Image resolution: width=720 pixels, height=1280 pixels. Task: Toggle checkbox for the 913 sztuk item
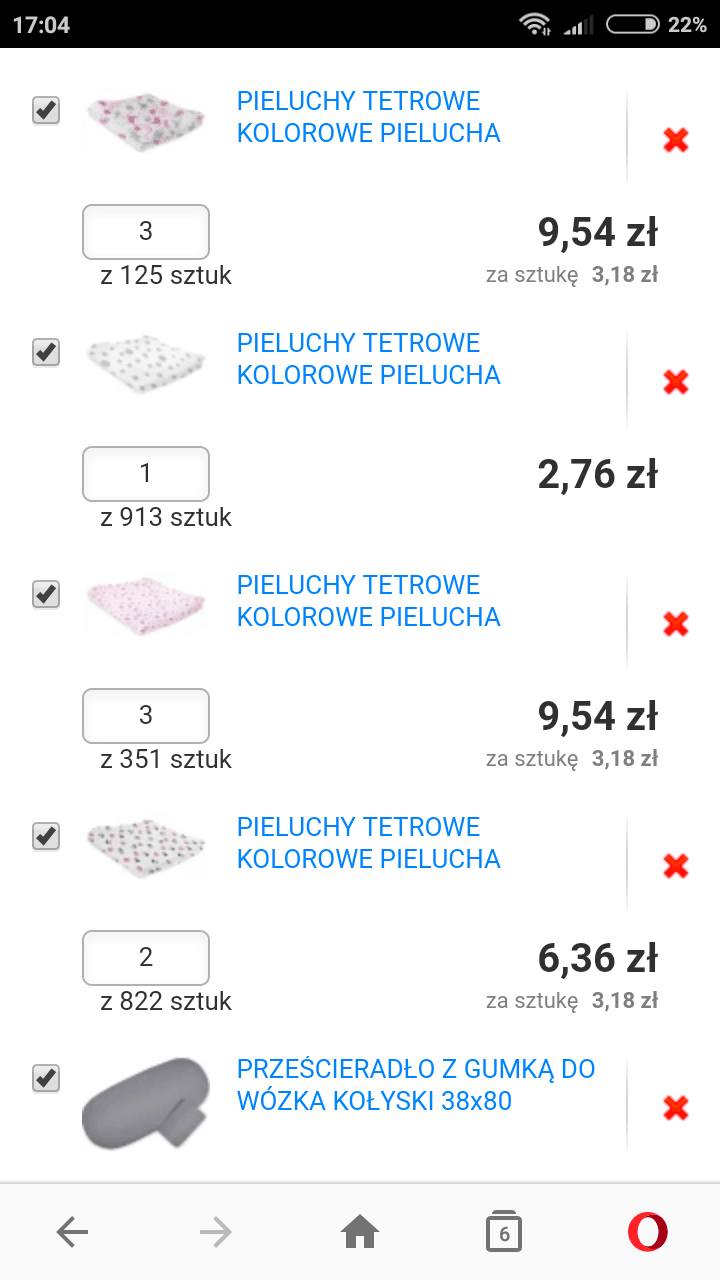click(46, 352)
